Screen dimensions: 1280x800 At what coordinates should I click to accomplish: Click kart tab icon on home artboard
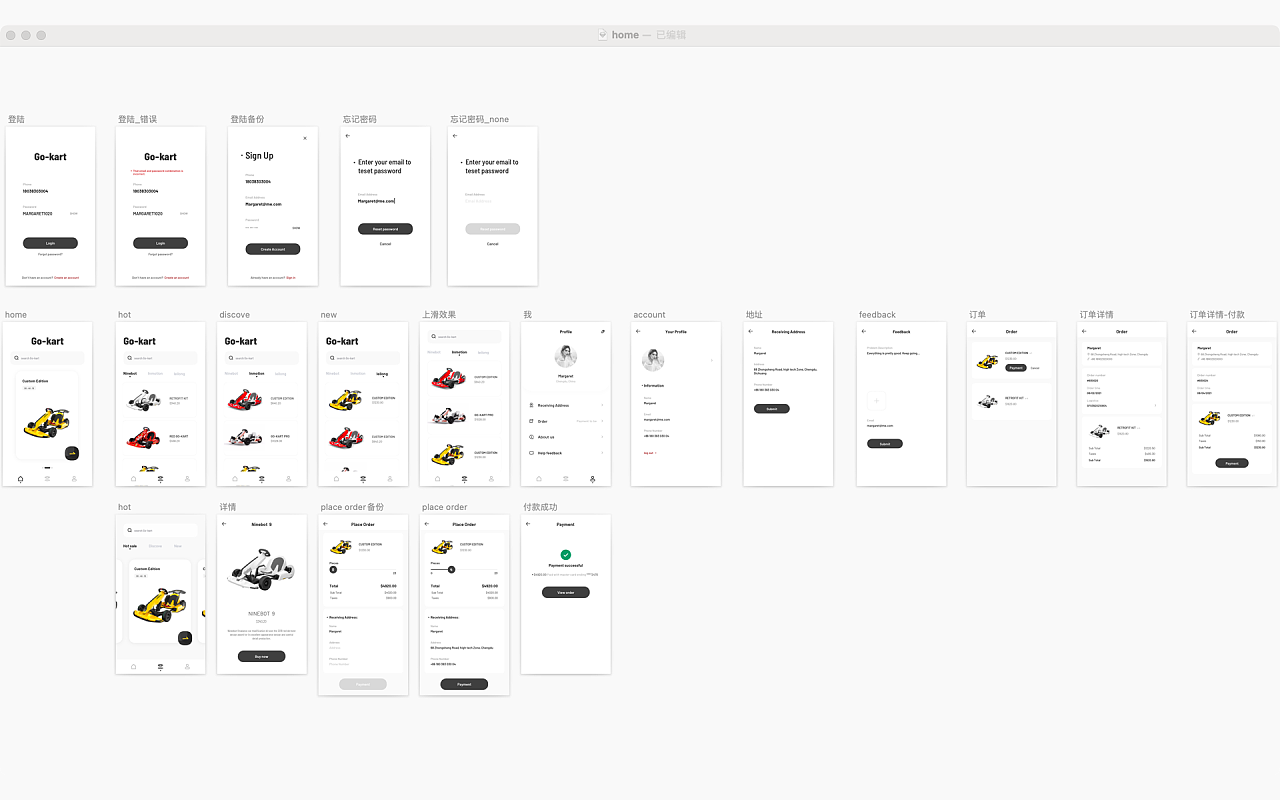47,479
